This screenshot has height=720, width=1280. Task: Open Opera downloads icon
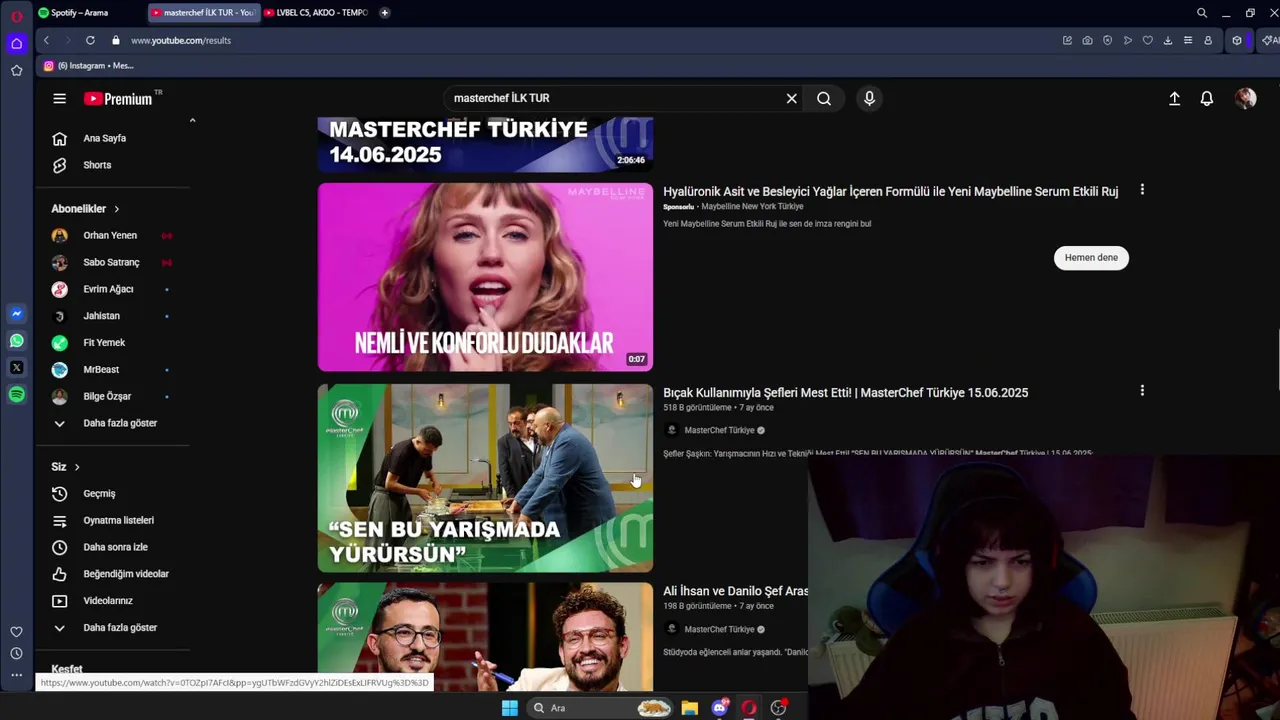click(x=1167, y=40)
